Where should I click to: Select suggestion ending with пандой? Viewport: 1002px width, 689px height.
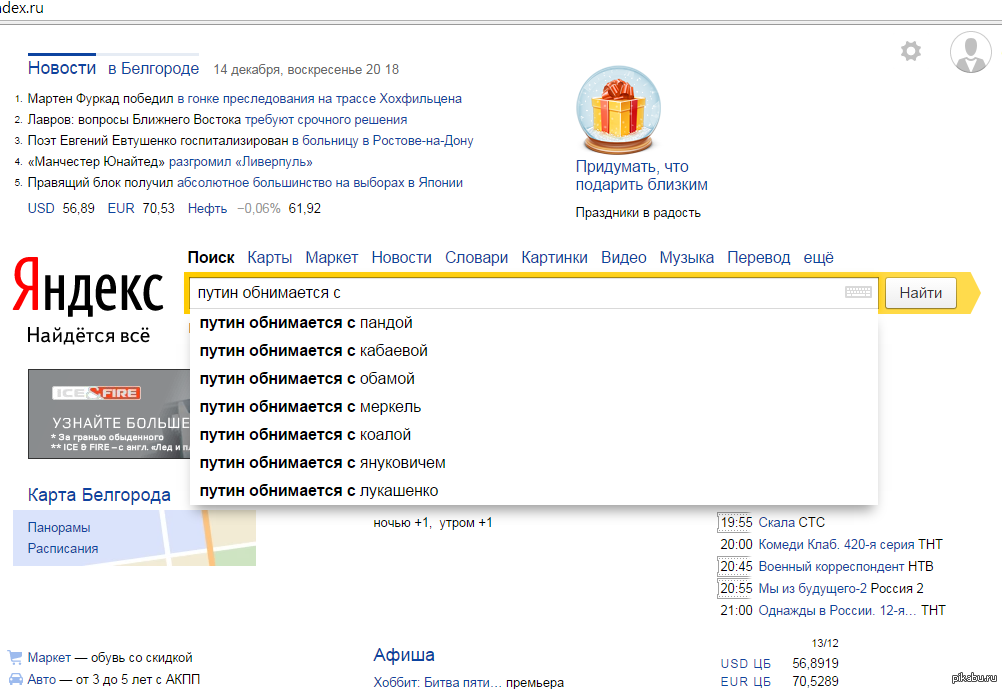[306, 323]
